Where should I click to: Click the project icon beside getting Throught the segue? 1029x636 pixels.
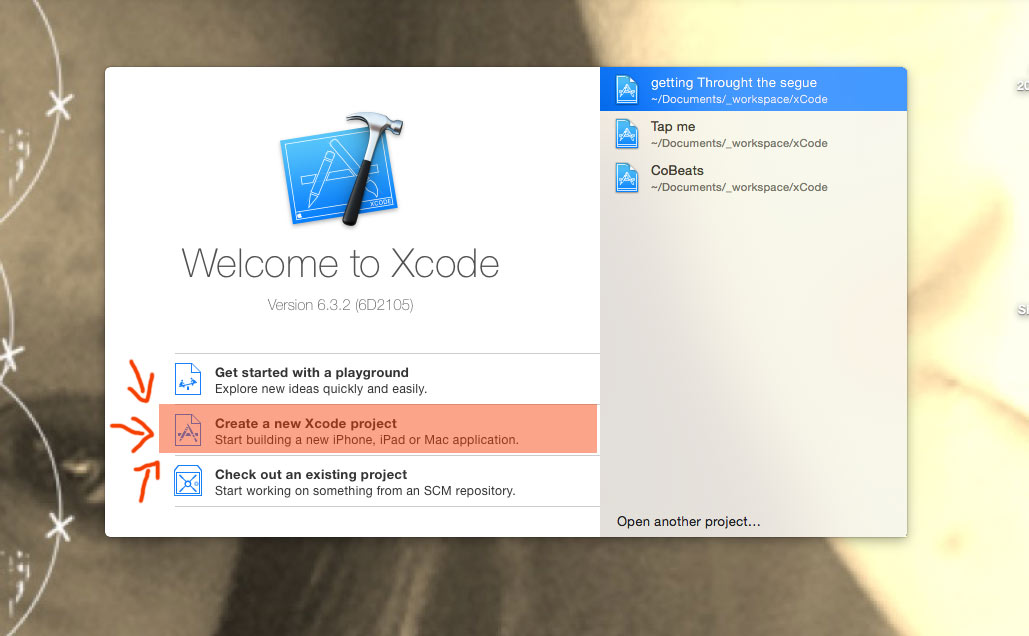point(625,89)
